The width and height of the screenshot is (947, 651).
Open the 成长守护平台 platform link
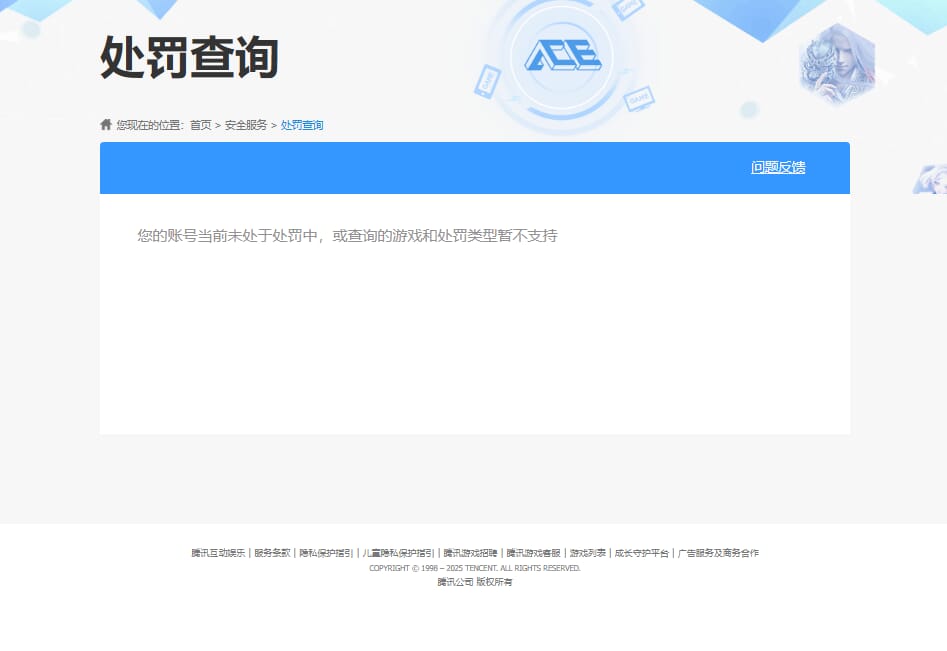(x=641, y=552)
